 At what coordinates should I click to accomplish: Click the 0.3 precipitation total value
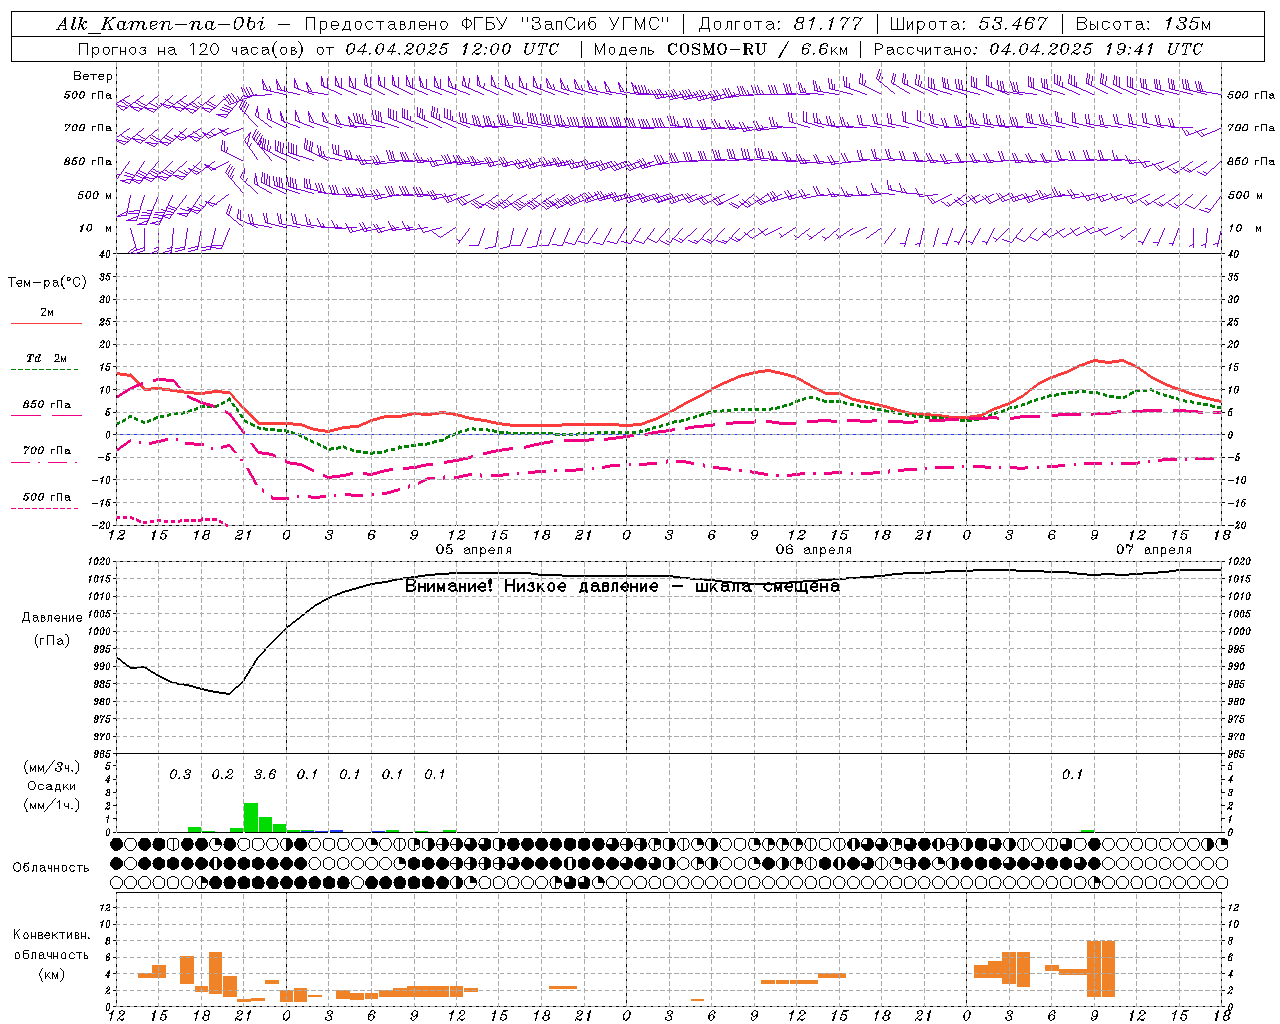[180, 775]
